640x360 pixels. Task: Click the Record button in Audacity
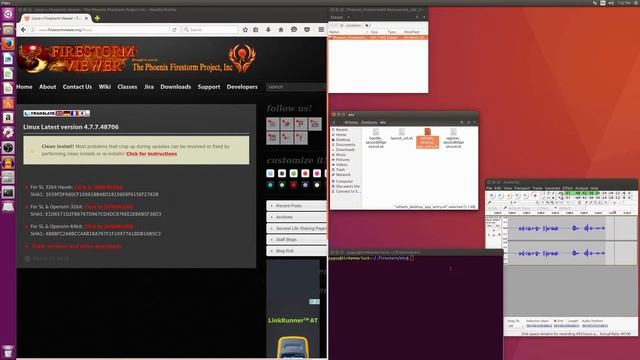pos(535,196)
